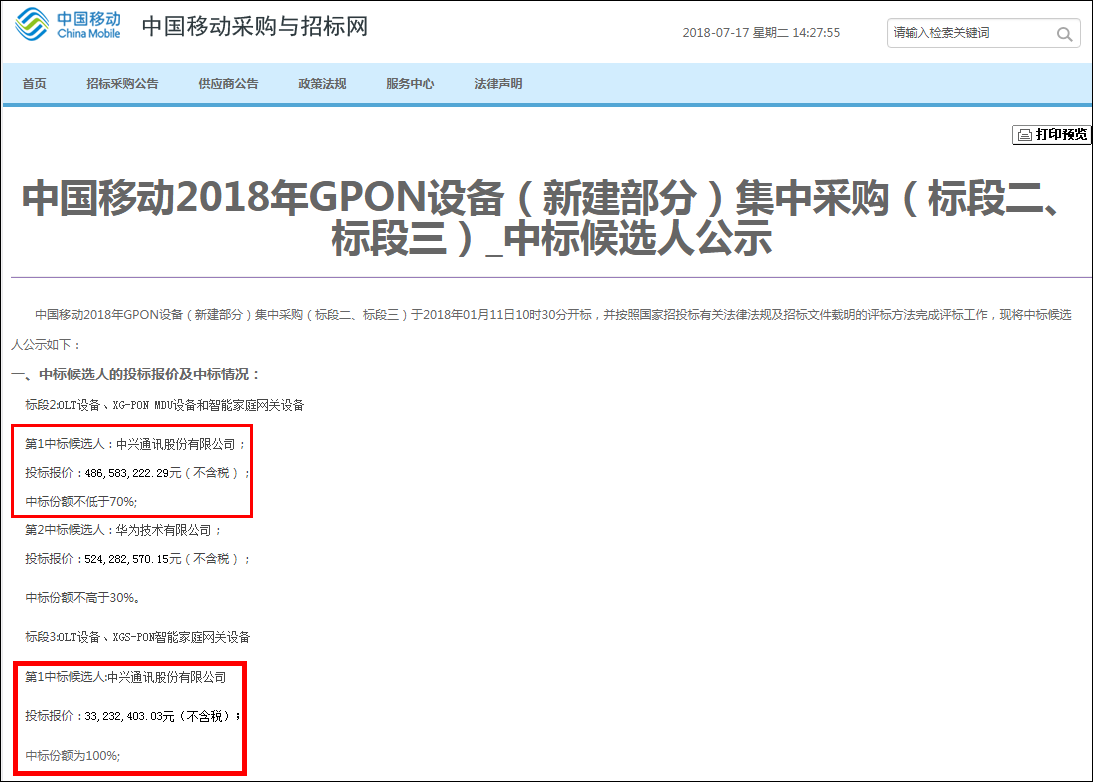Click the date and time 2018-07-17 text
The image size is (1093, 782).
click(761, 33)
